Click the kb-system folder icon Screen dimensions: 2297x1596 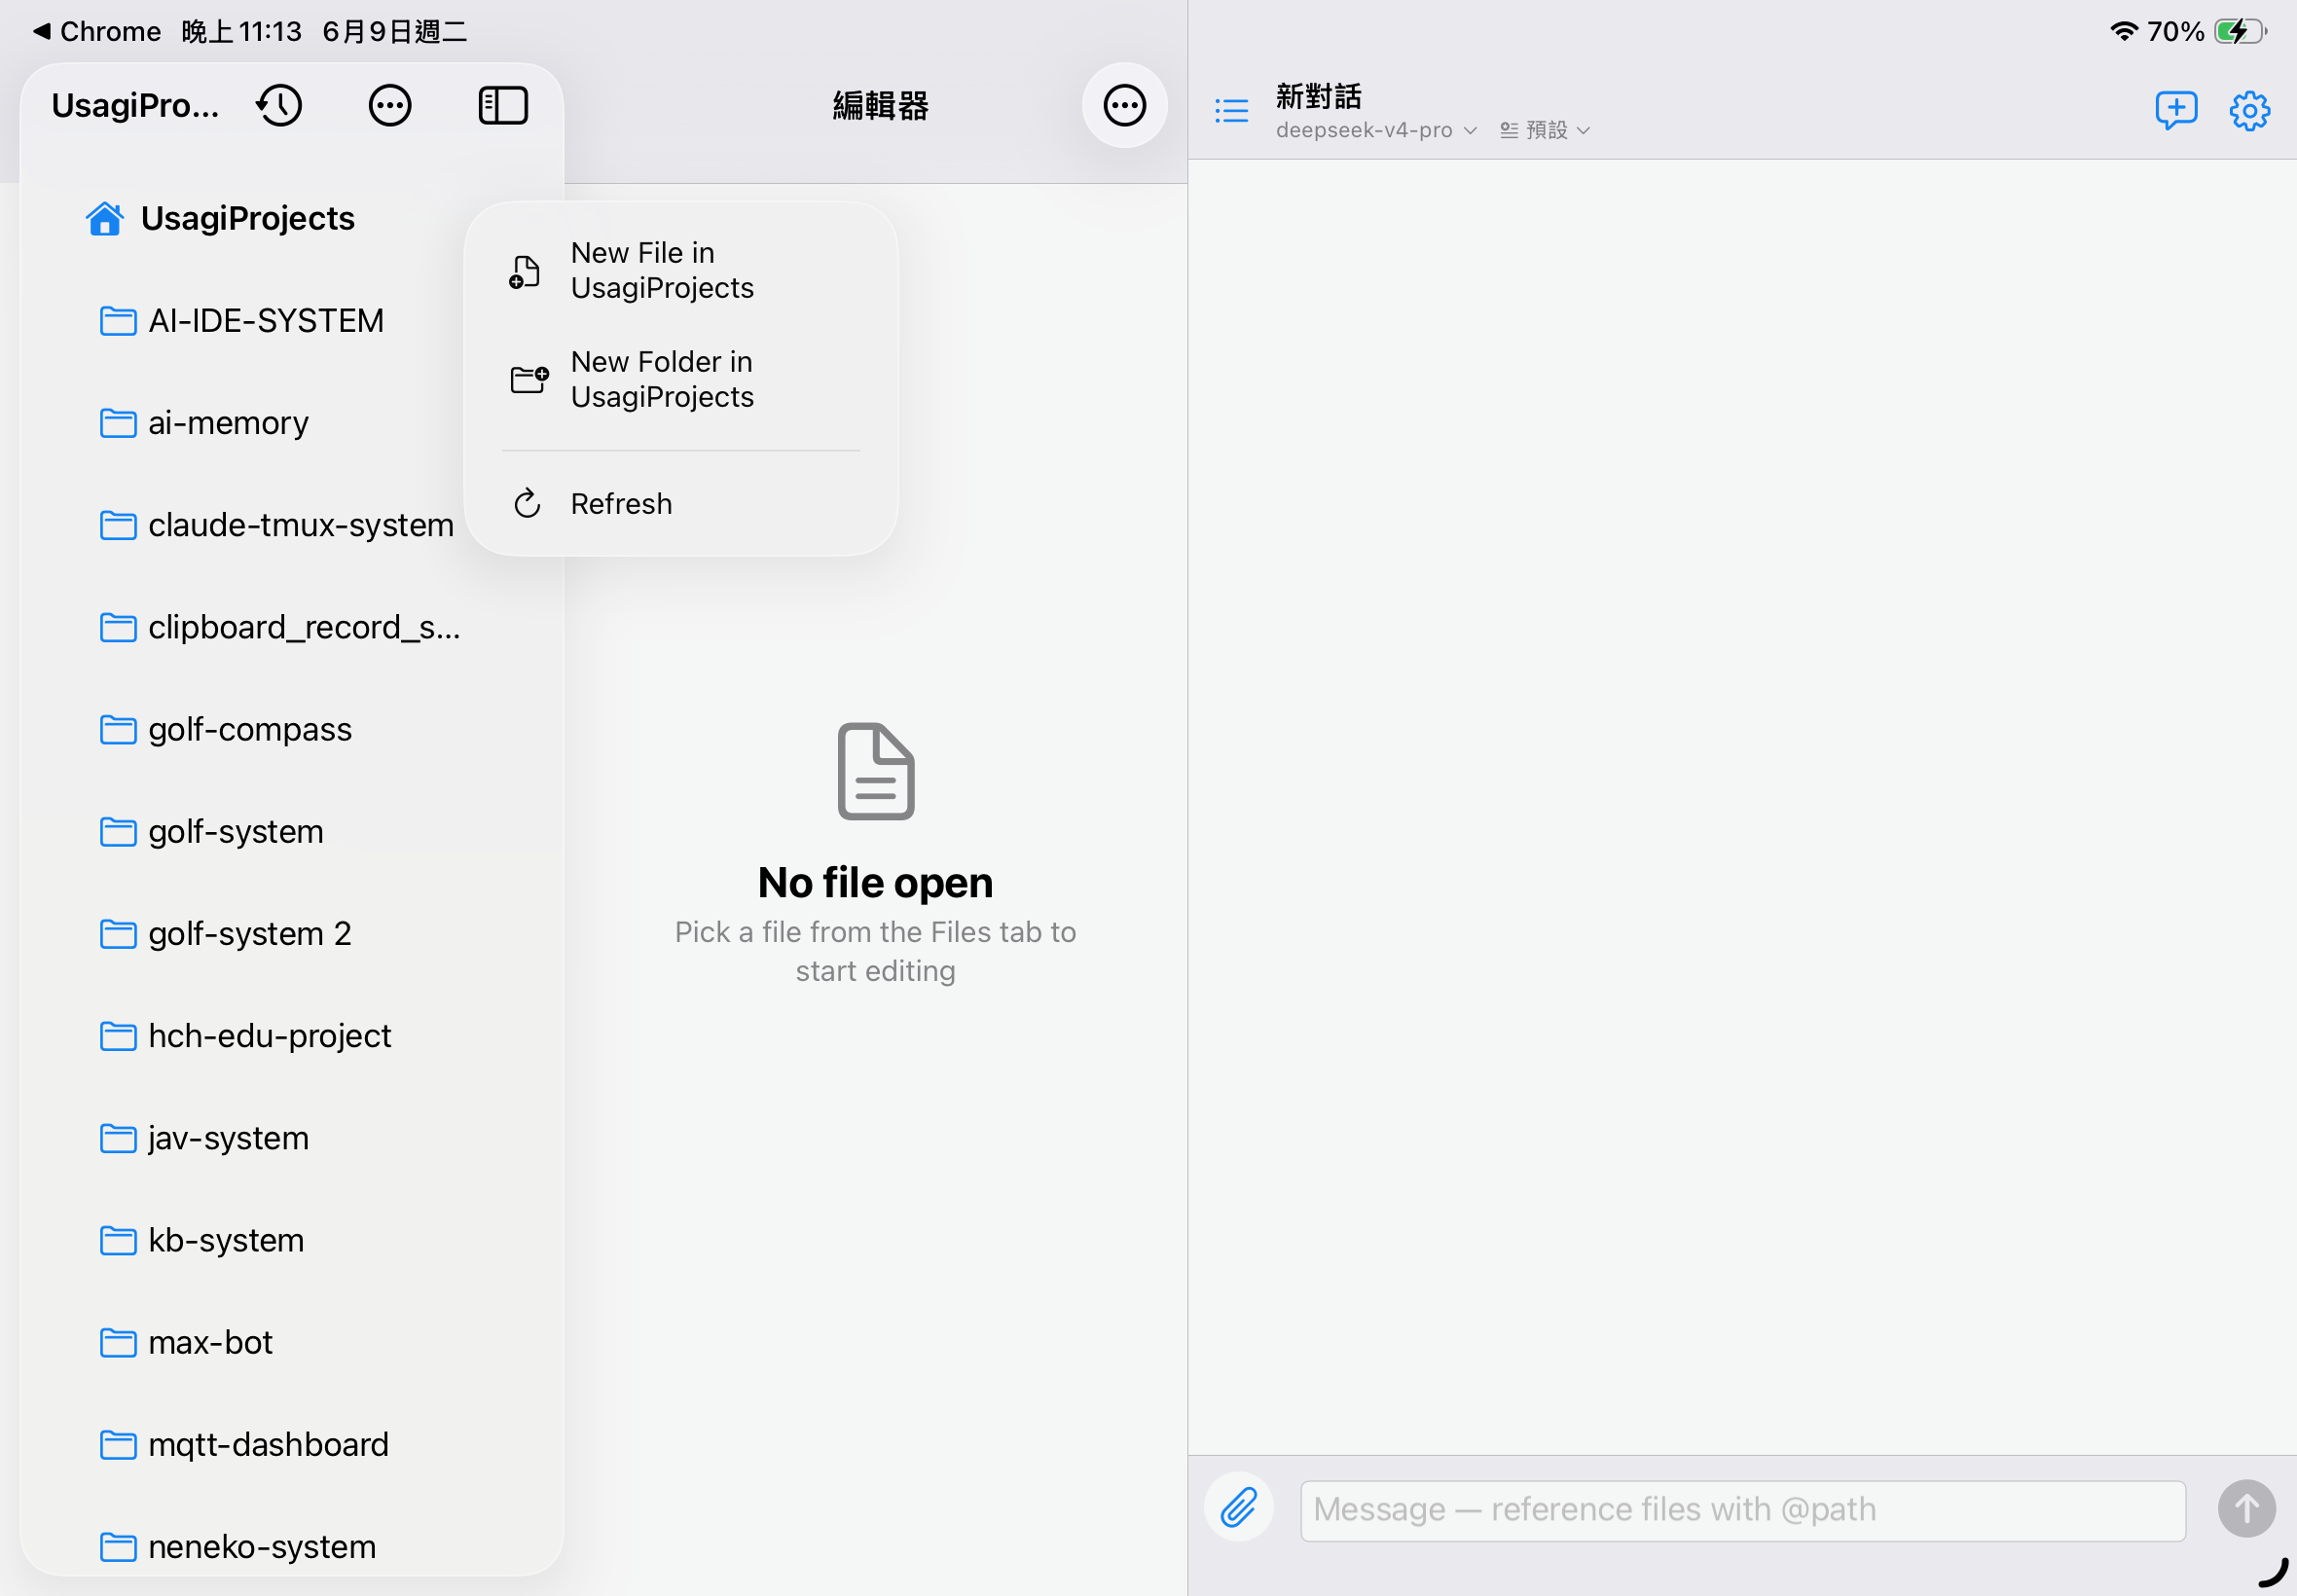tap(118, 1241)
